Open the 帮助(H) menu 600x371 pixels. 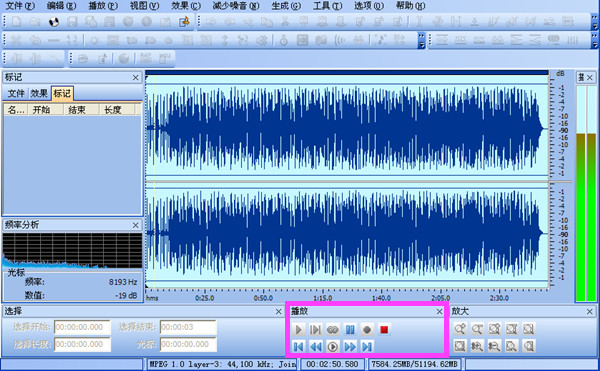[x=410, y=5]
